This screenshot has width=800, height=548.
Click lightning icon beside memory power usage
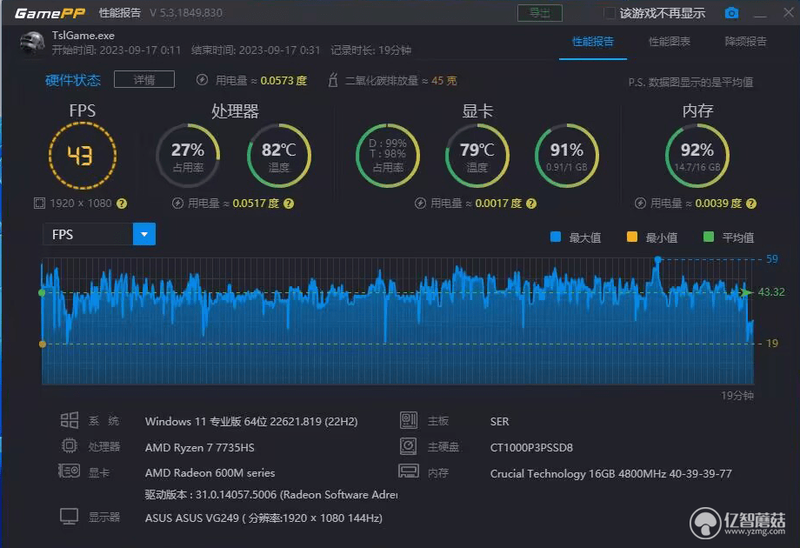(x=640, y=204)
